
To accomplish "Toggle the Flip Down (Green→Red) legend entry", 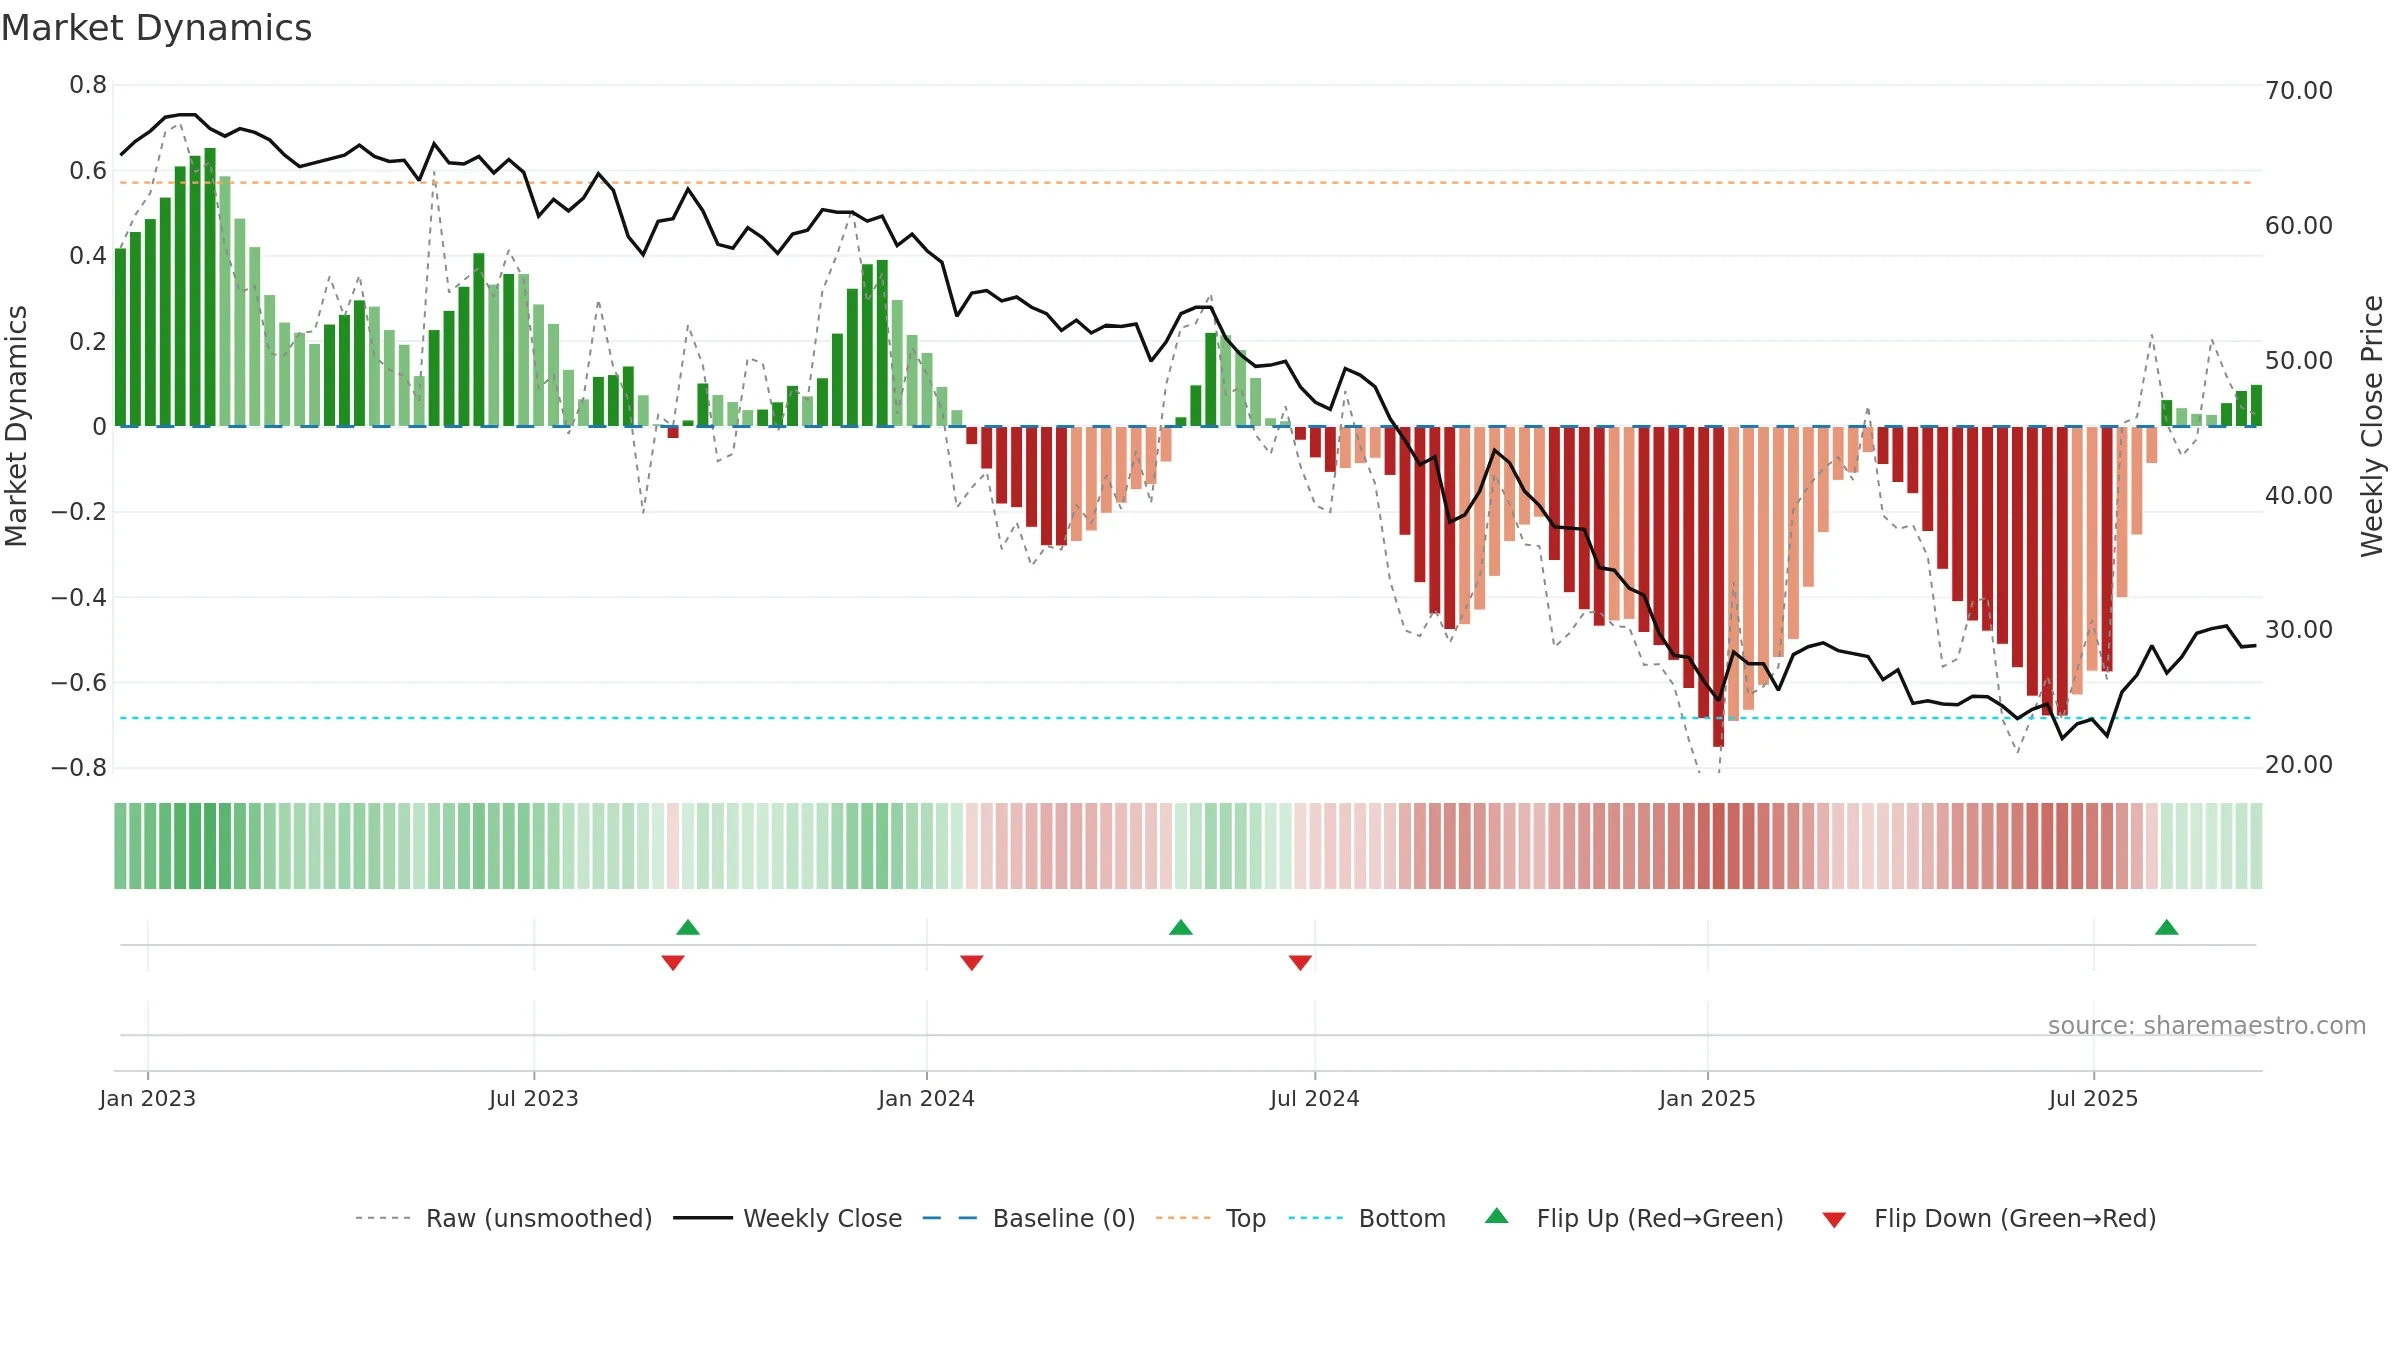I will 1989,1218.
